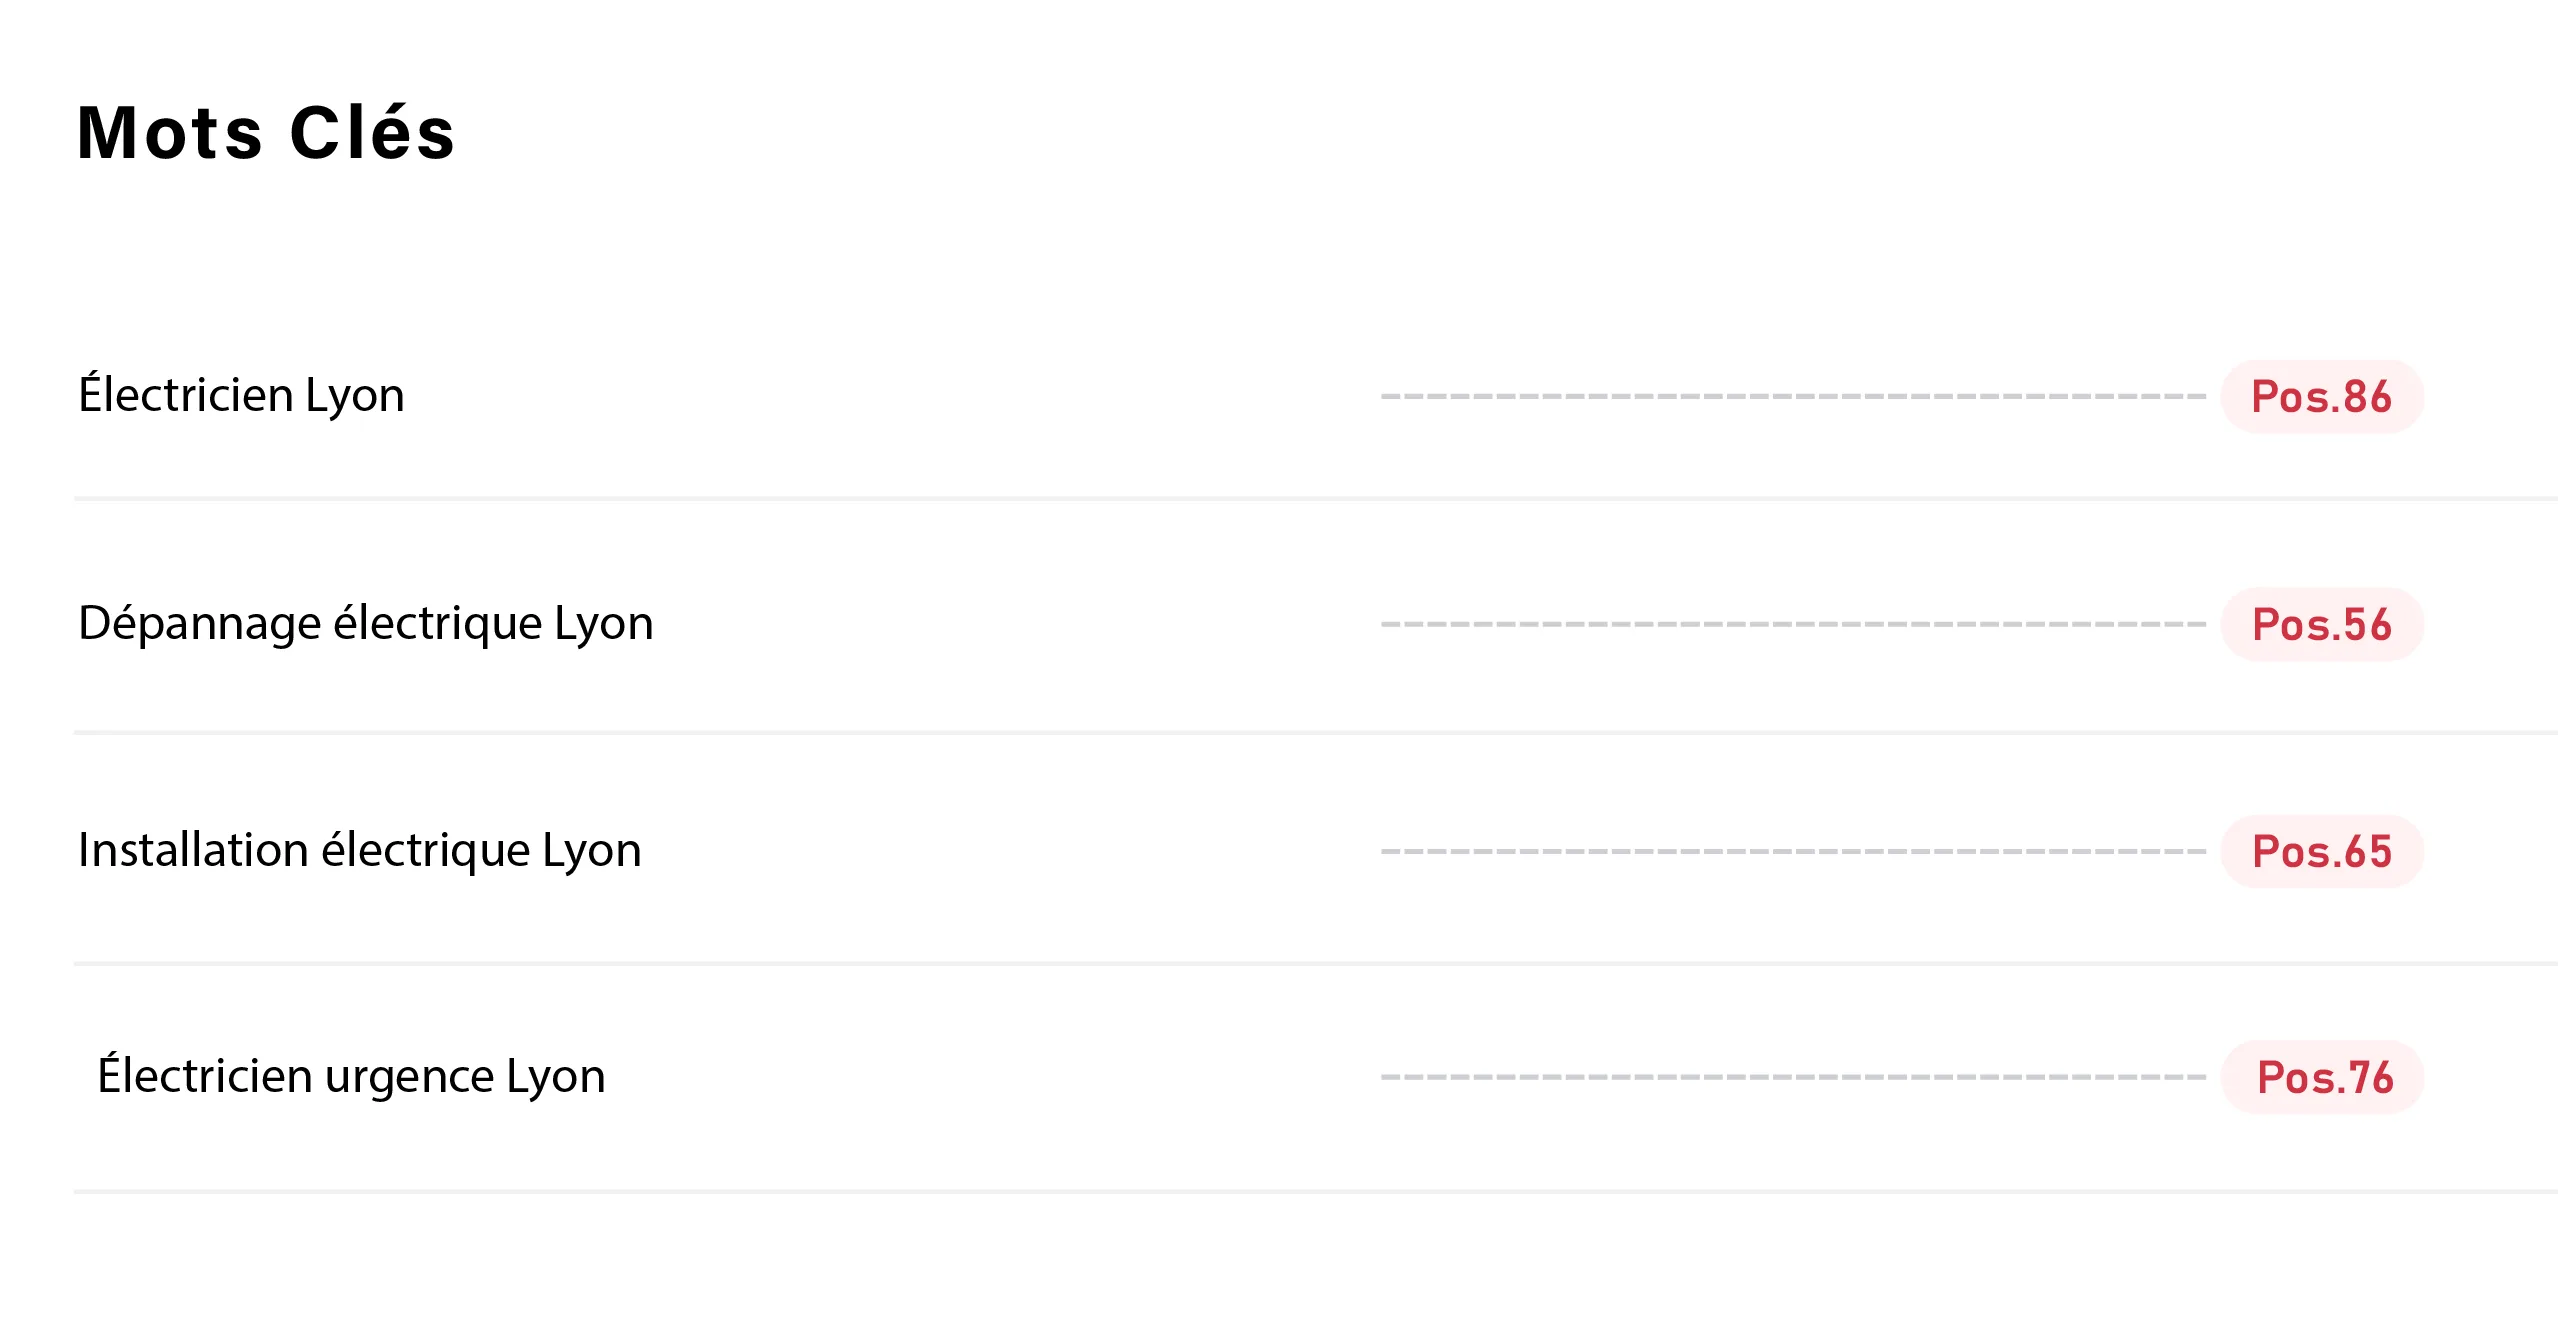2558x1321 pixels.
Task: Open the "Électricien urgence Lyon" keyword
Action: [x=351, y=1076]
